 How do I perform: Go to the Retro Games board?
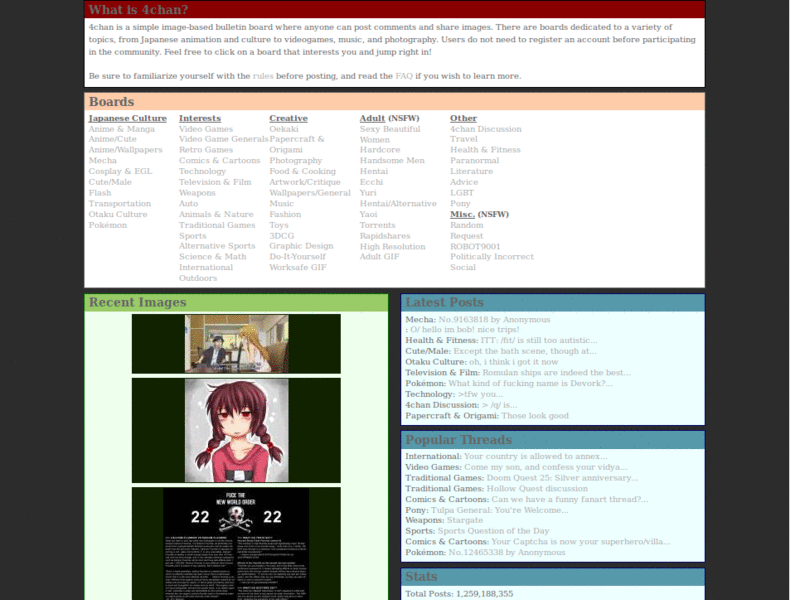point(206,149)
